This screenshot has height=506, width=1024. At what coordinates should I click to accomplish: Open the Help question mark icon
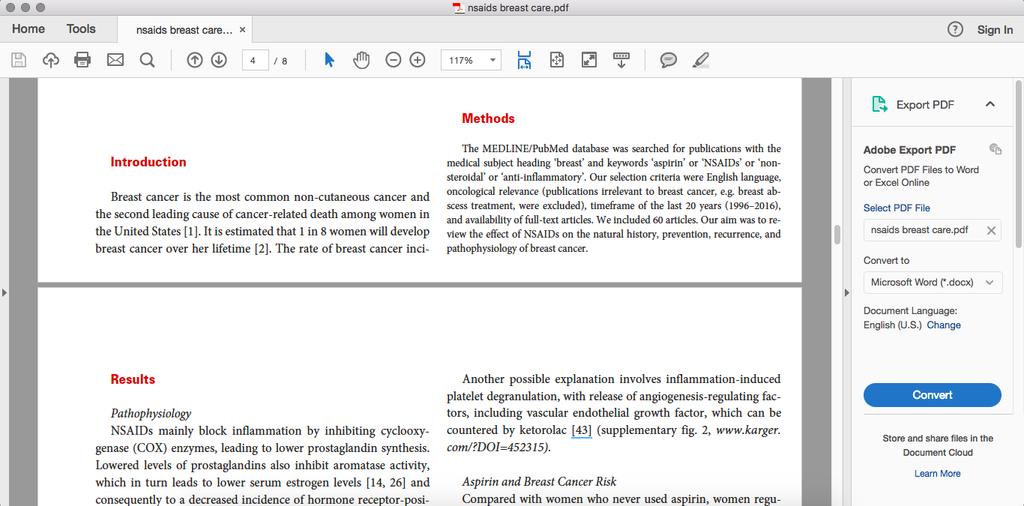pos(955,29)
